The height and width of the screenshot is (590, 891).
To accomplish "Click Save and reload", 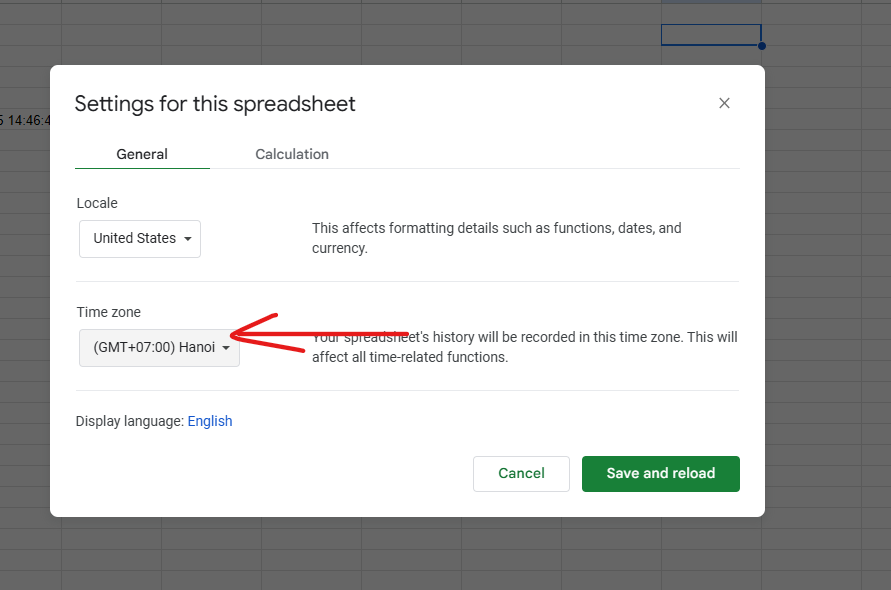I will (660, 474).
